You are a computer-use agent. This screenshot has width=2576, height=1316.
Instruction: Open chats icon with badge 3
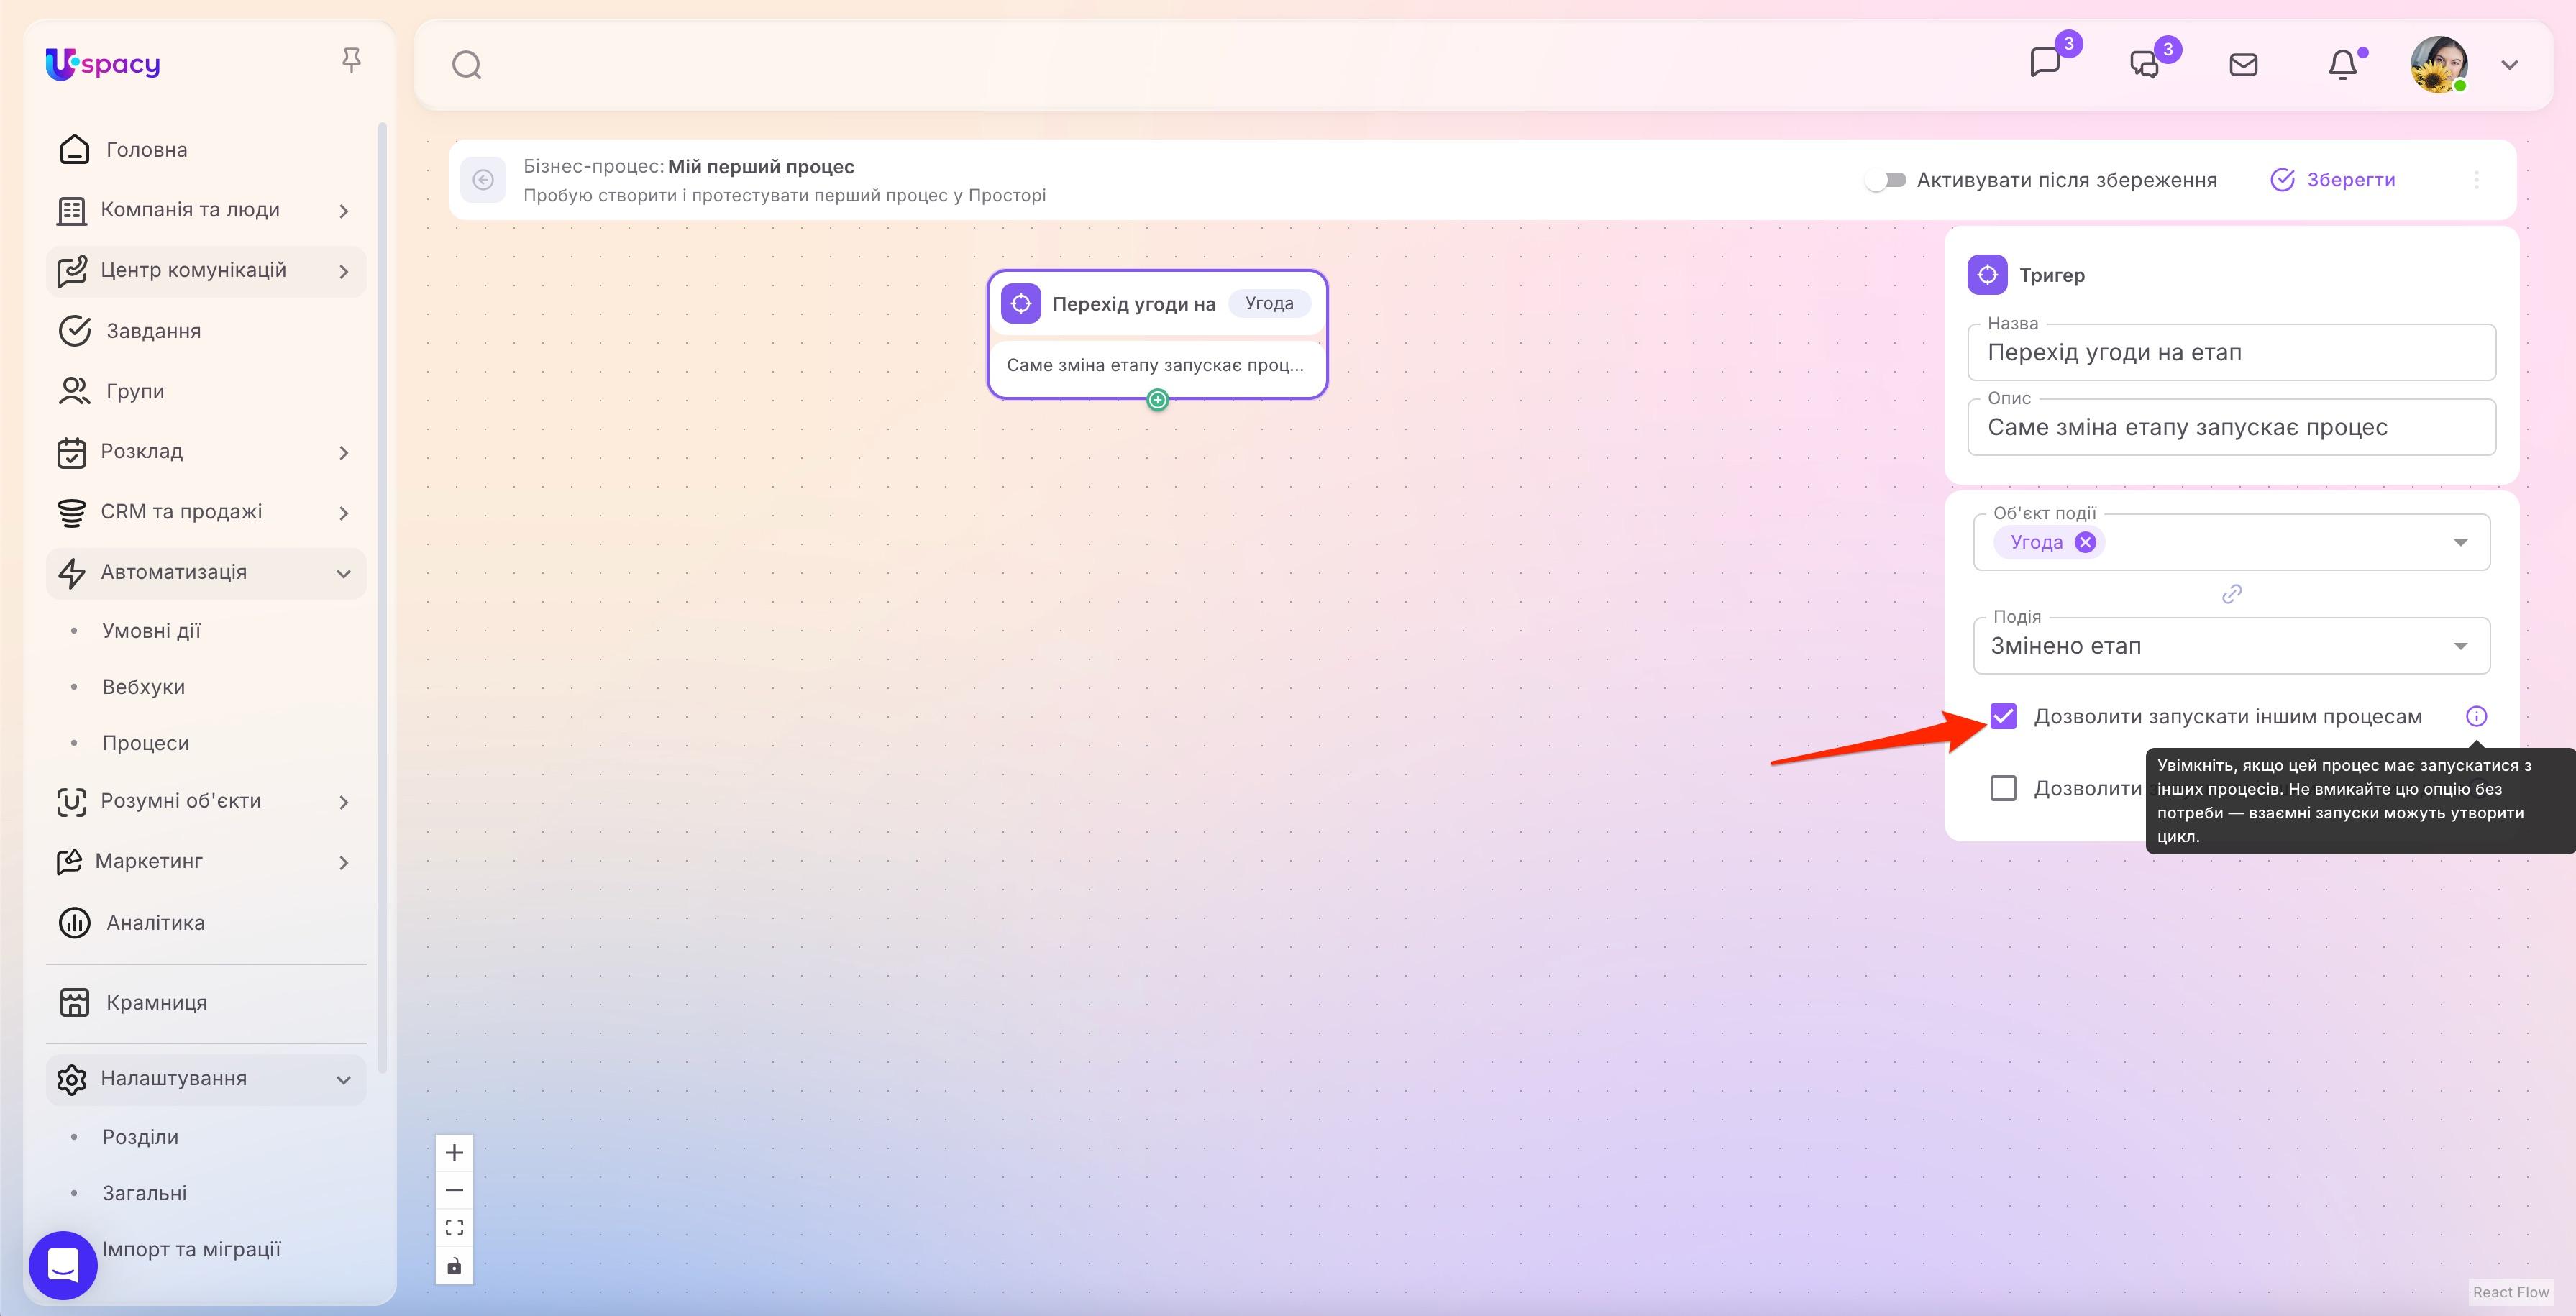[x=2144, y=64]
